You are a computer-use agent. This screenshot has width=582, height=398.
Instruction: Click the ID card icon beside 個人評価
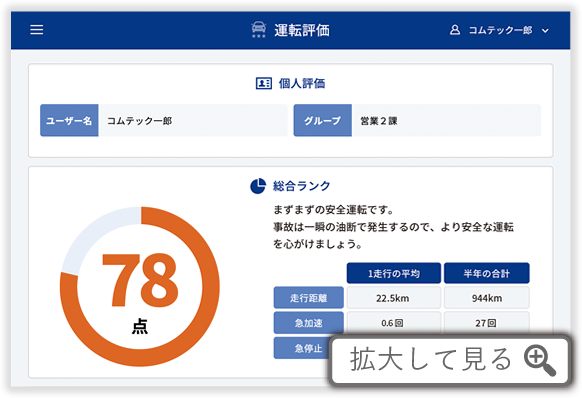click(x=264, y=83)
